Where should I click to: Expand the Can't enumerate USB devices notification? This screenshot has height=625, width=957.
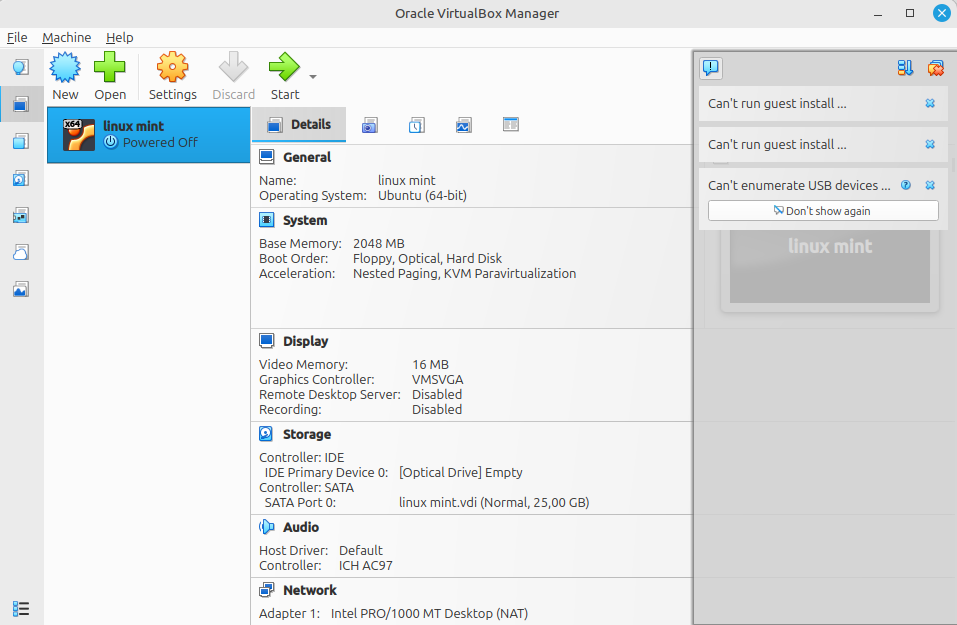(798, 185)
